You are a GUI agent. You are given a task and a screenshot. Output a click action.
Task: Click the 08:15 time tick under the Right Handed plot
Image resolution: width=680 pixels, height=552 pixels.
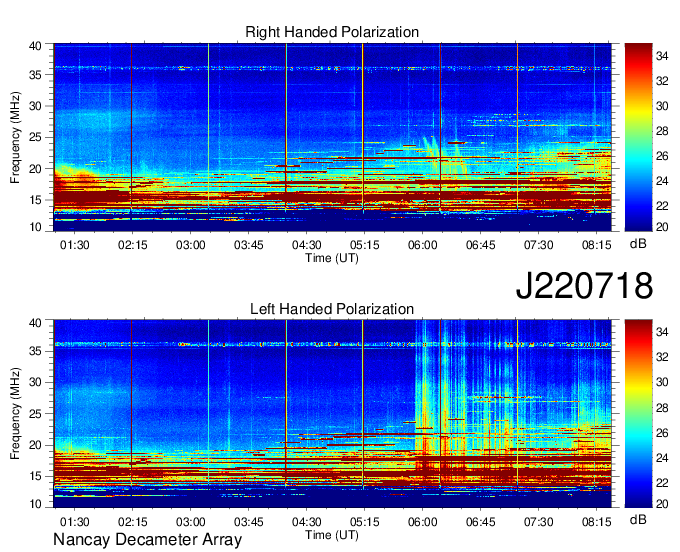(x=597, y=245)
